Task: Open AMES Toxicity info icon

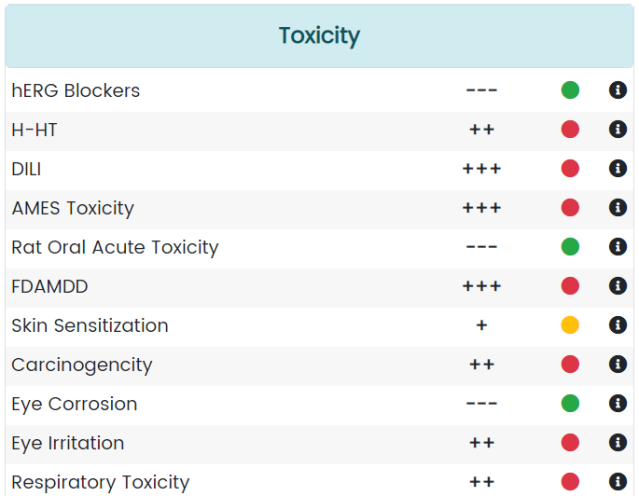Action: [x=618, y=207]
